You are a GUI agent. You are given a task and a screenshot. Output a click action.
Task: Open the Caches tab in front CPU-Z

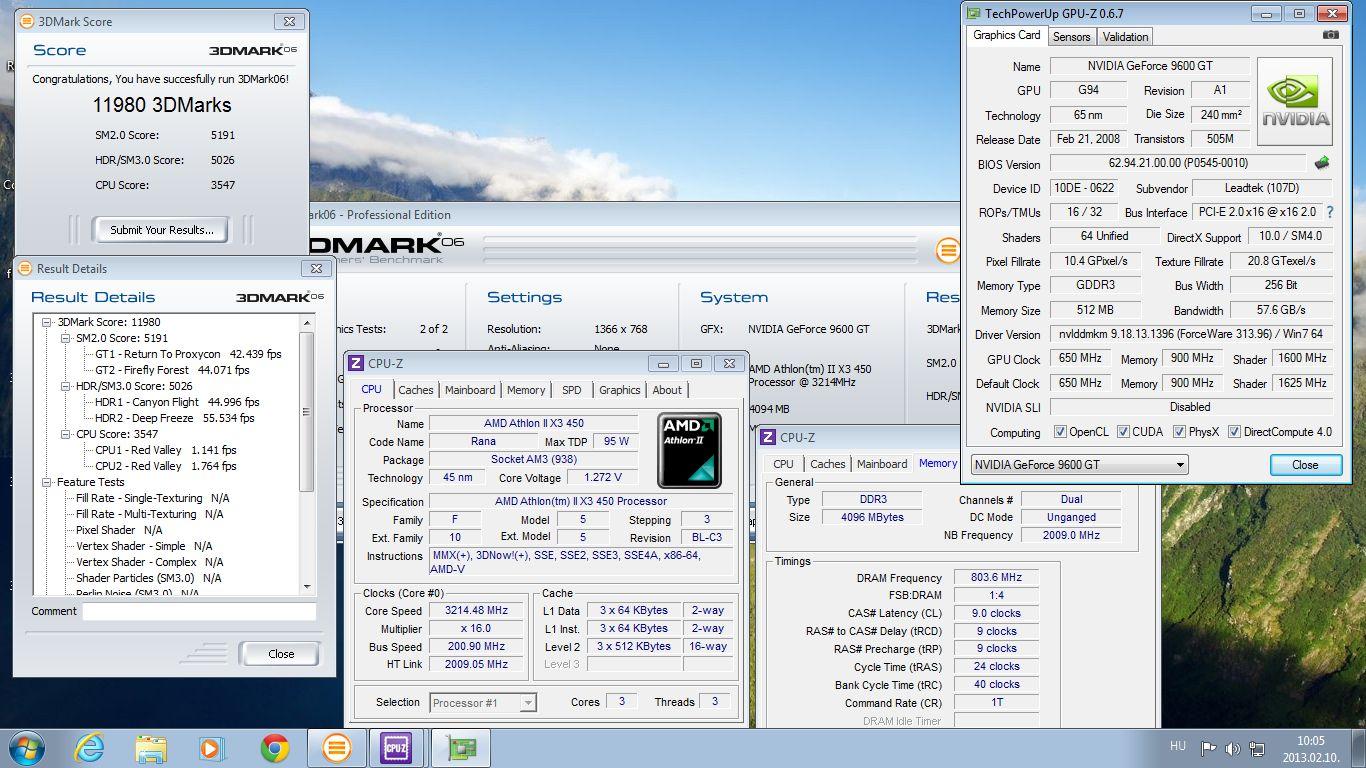415,390
